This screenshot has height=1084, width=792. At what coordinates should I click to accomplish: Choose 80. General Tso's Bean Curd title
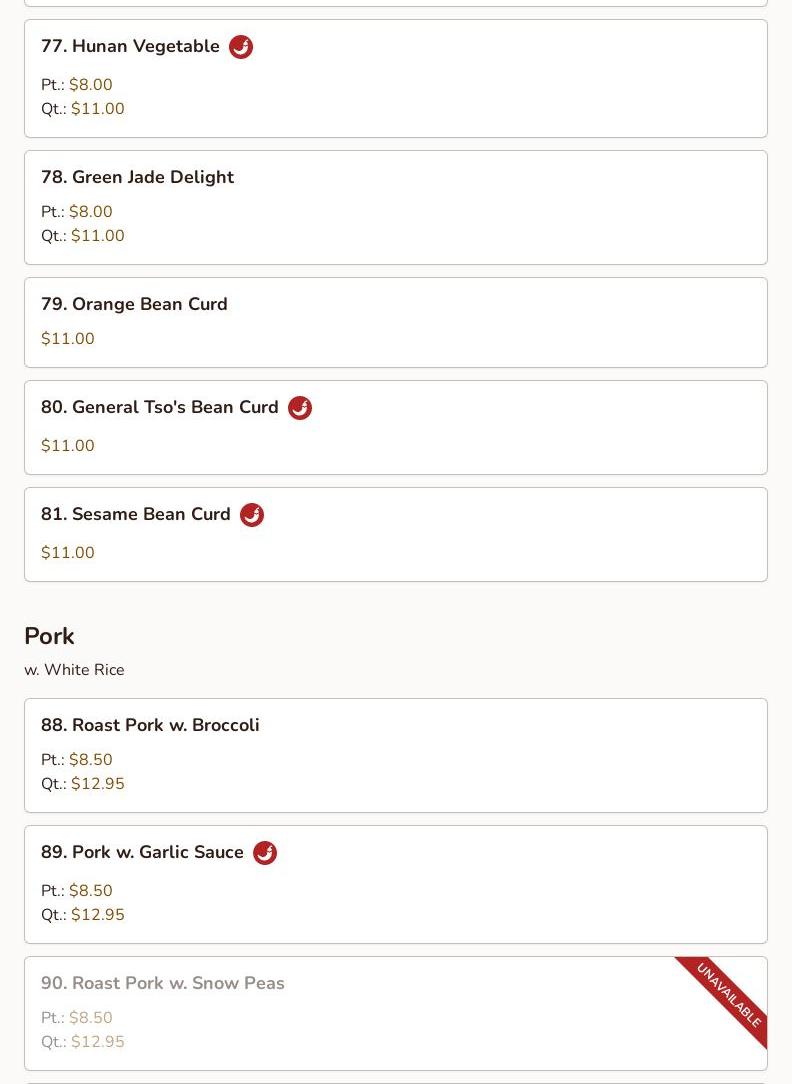pos(160,408)
